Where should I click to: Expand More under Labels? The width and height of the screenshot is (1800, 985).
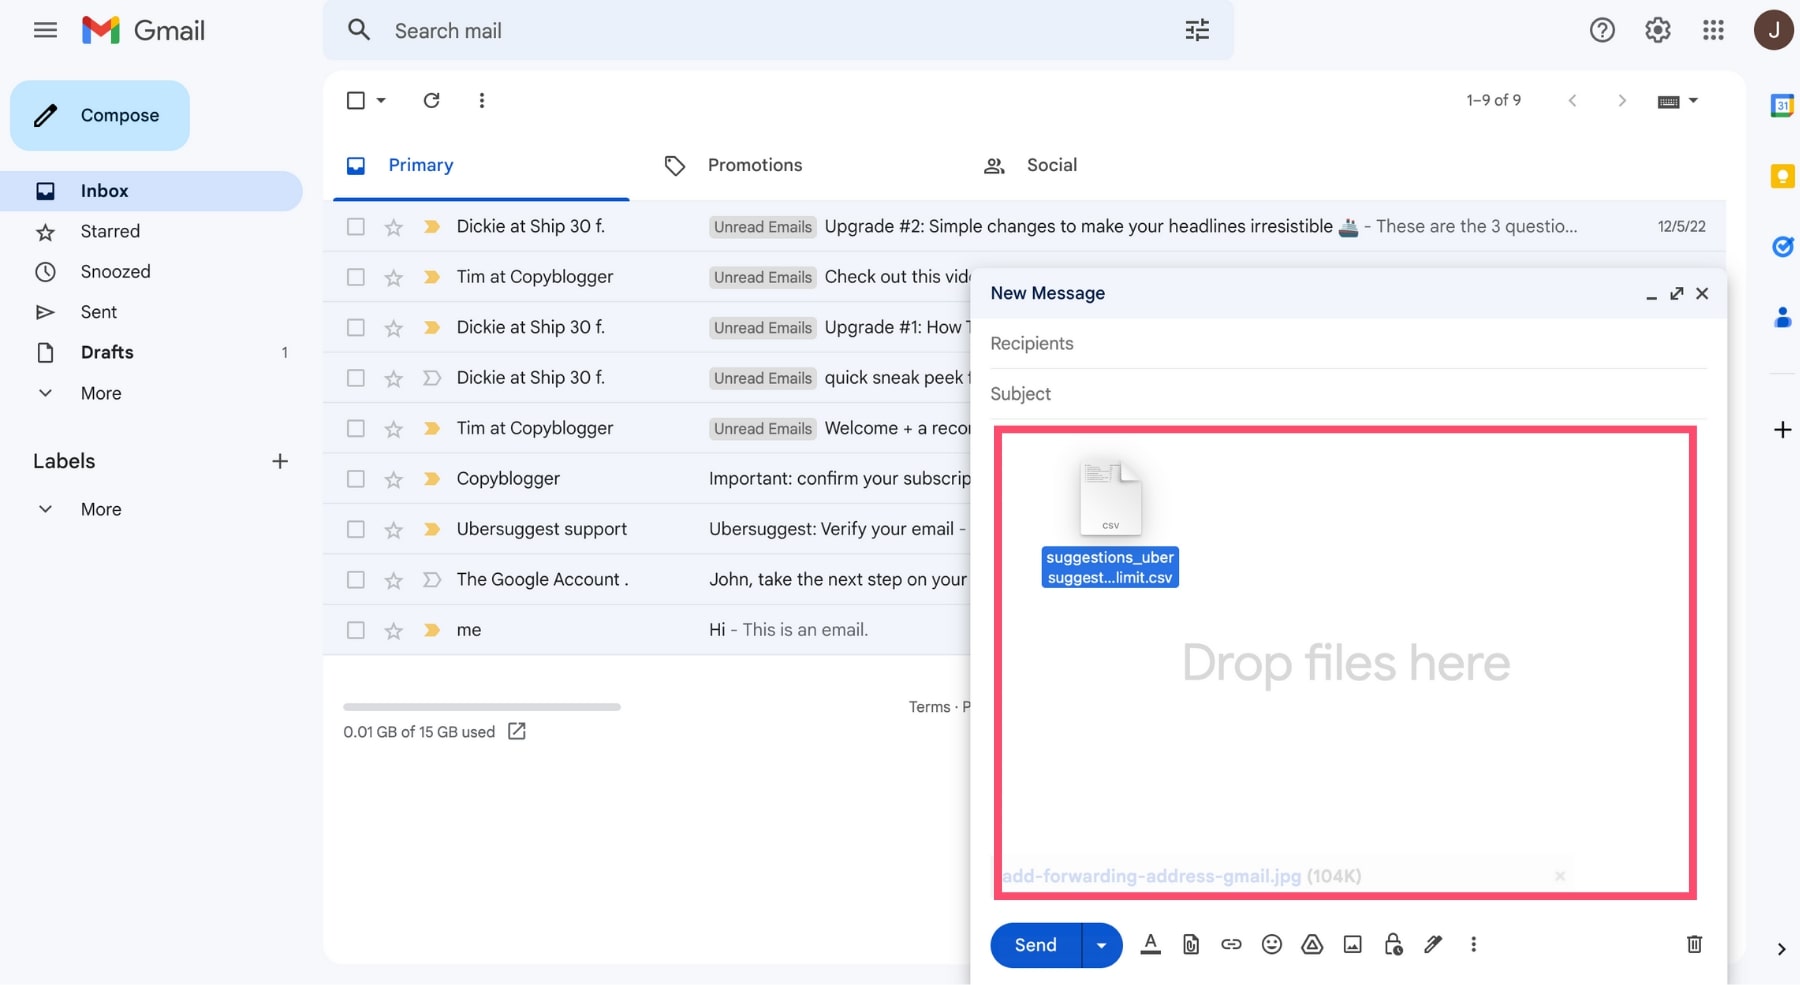101,509
